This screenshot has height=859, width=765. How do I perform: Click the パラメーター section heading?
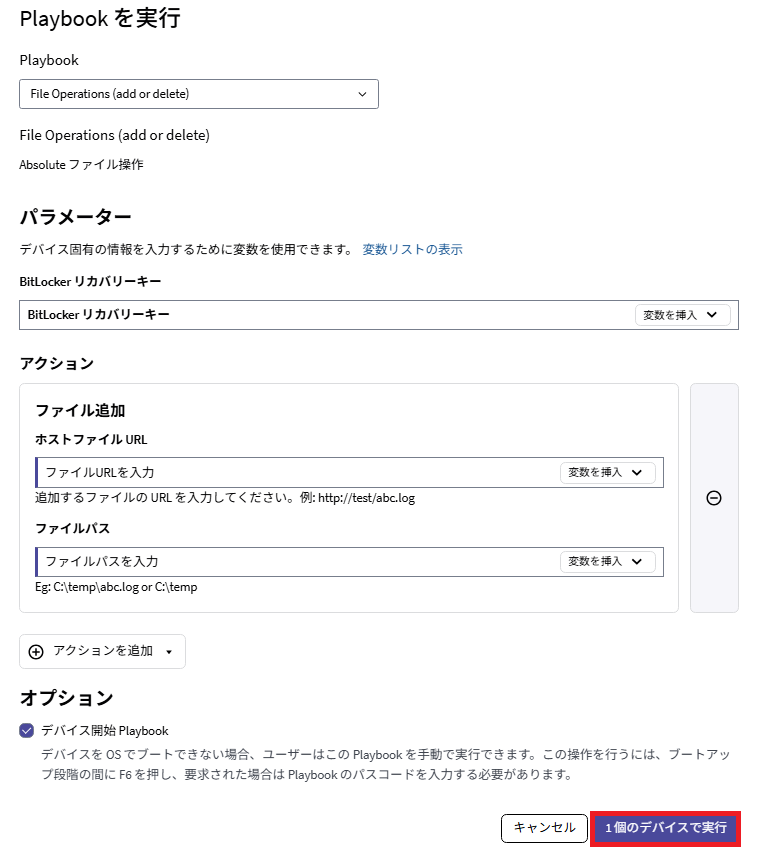(x=76, y=217)
